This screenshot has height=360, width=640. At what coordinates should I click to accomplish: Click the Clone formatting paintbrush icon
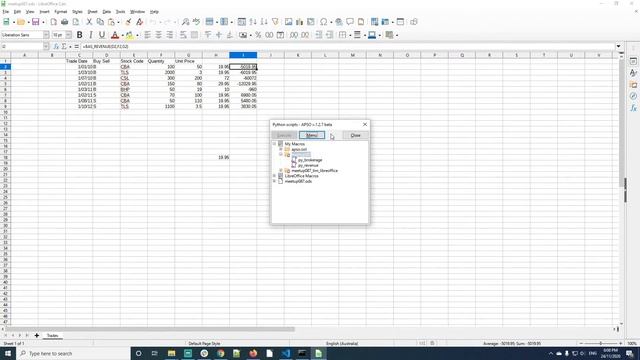pyautogui.click(x=128, y=22)
